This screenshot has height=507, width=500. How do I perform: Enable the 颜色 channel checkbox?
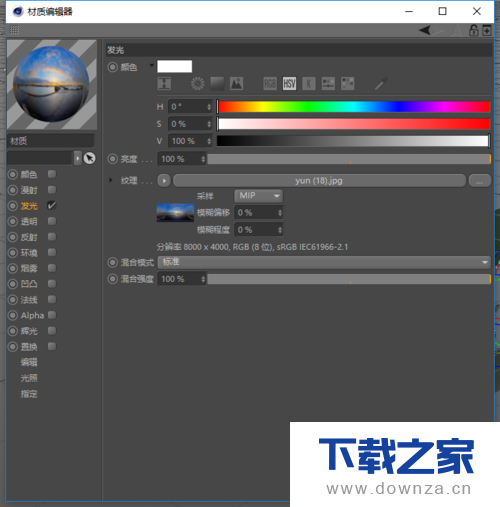52,174
